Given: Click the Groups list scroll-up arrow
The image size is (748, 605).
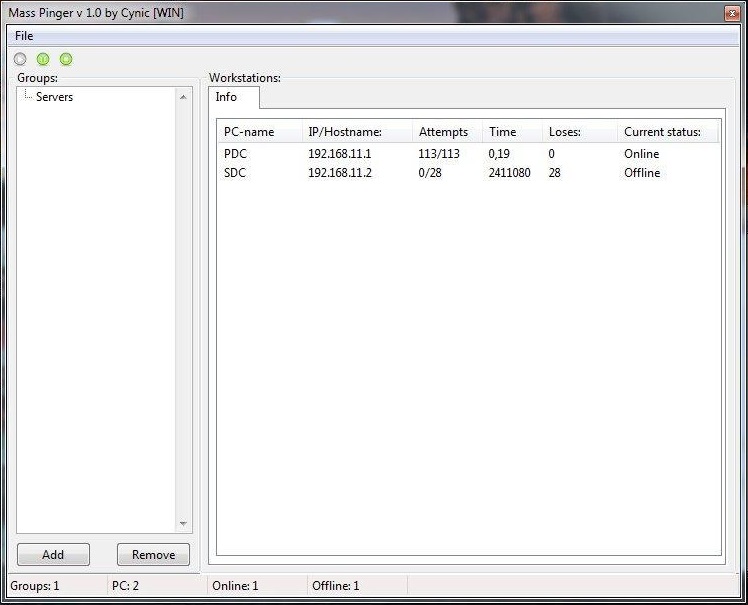Looking at the screenshot, I should (183, 97).
